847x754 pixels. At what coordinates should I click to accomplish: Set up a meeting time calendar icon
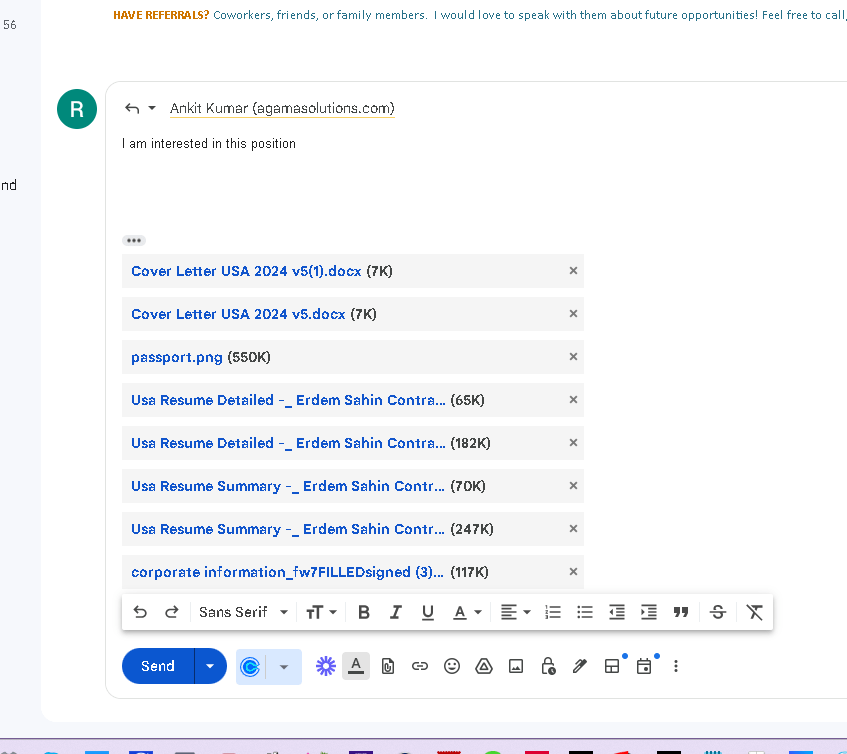click(x=644, y=666)
